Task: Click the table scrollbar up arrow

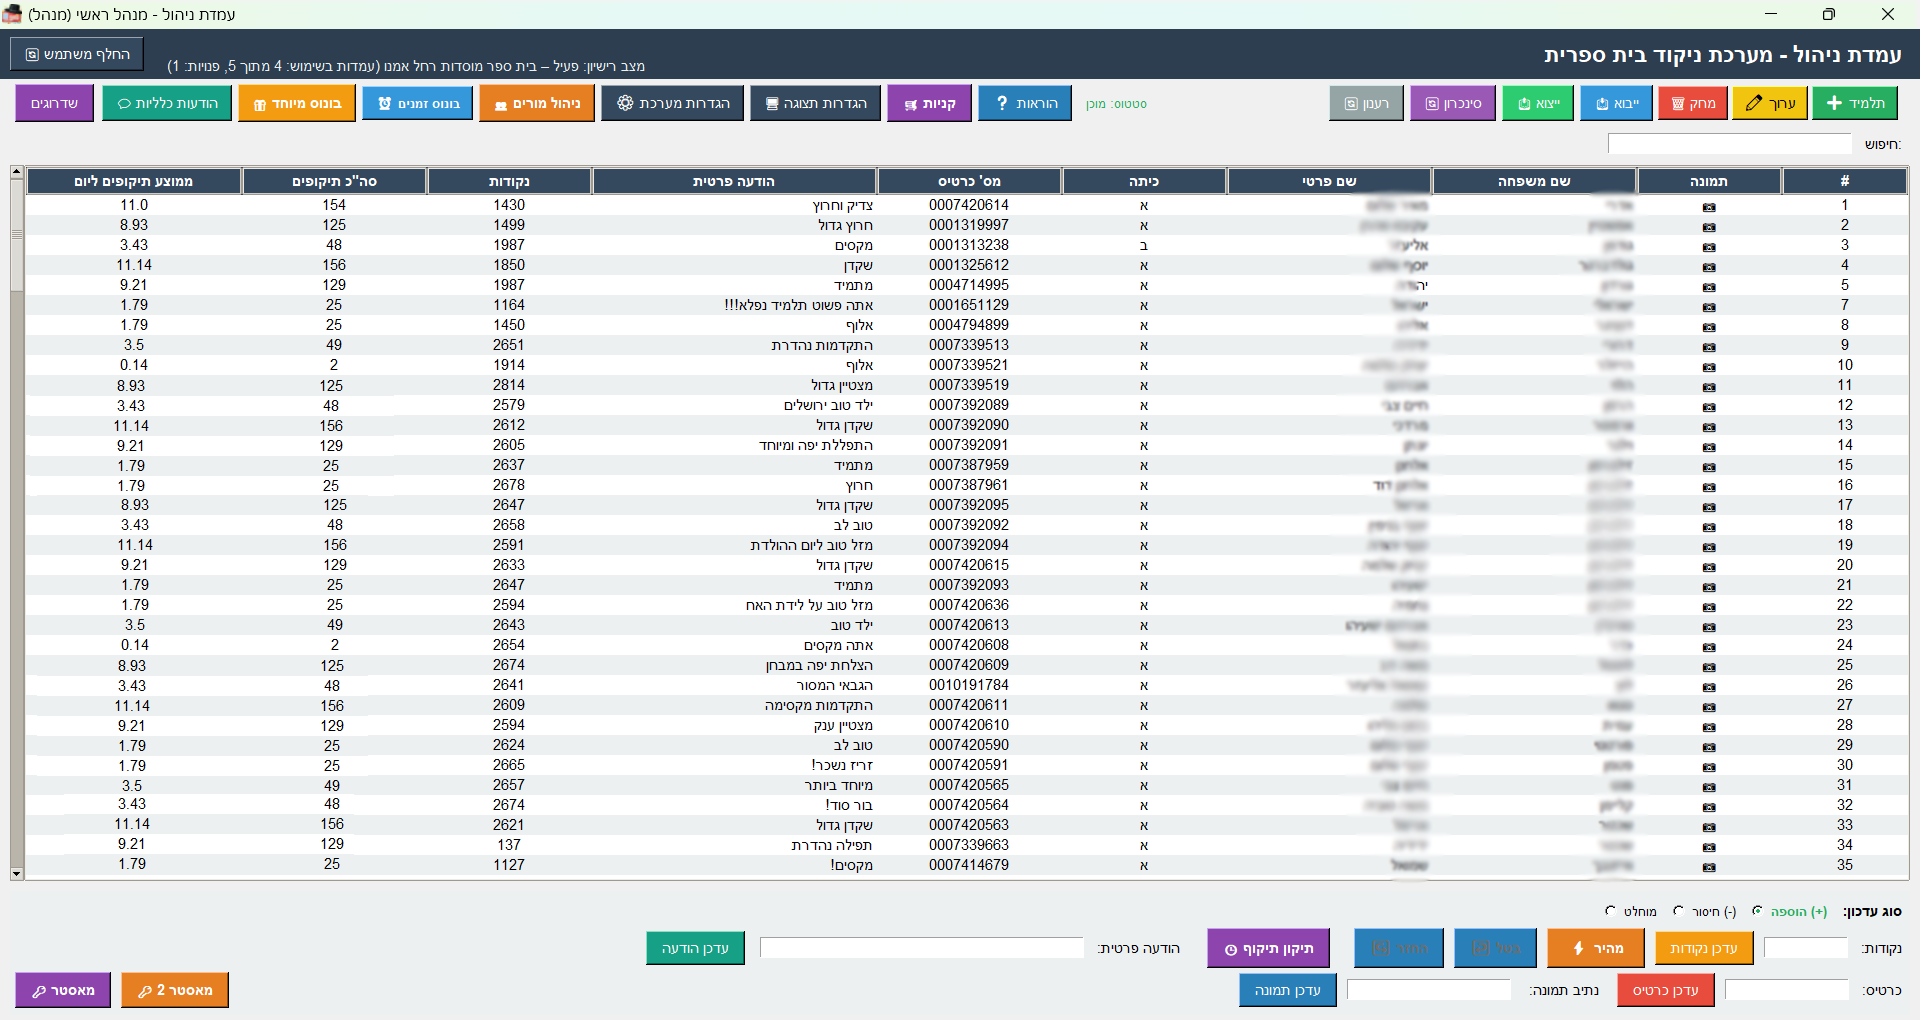Action: (x=17, y=172)
